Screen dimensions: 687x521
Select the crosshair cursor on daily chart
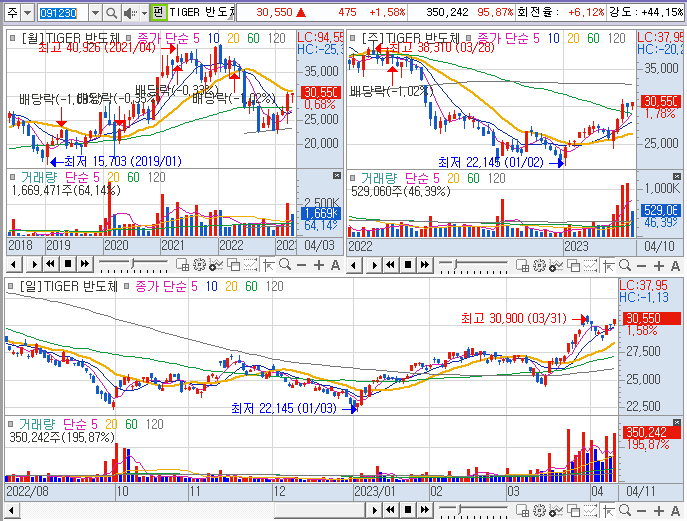click(609, 510)
